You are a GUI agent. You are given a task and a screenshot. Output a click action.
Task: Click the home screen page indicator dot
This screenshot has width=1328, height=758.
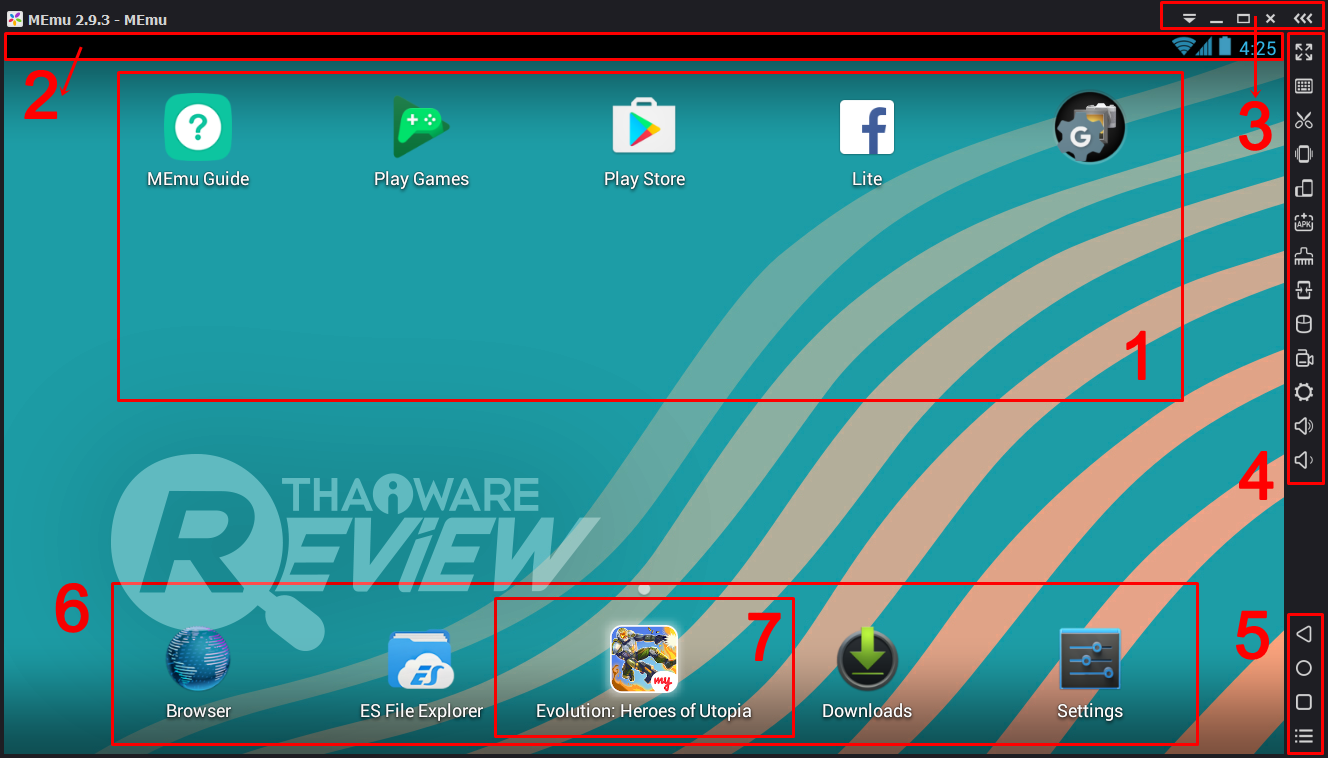644,590
